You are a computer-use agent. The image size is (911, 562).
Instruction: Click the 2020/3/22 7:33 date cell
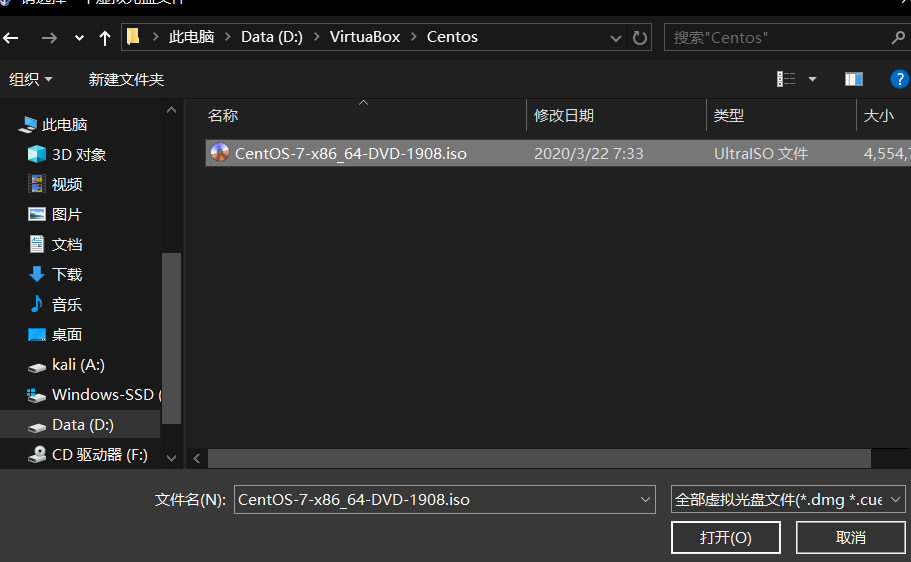[589, 153]
